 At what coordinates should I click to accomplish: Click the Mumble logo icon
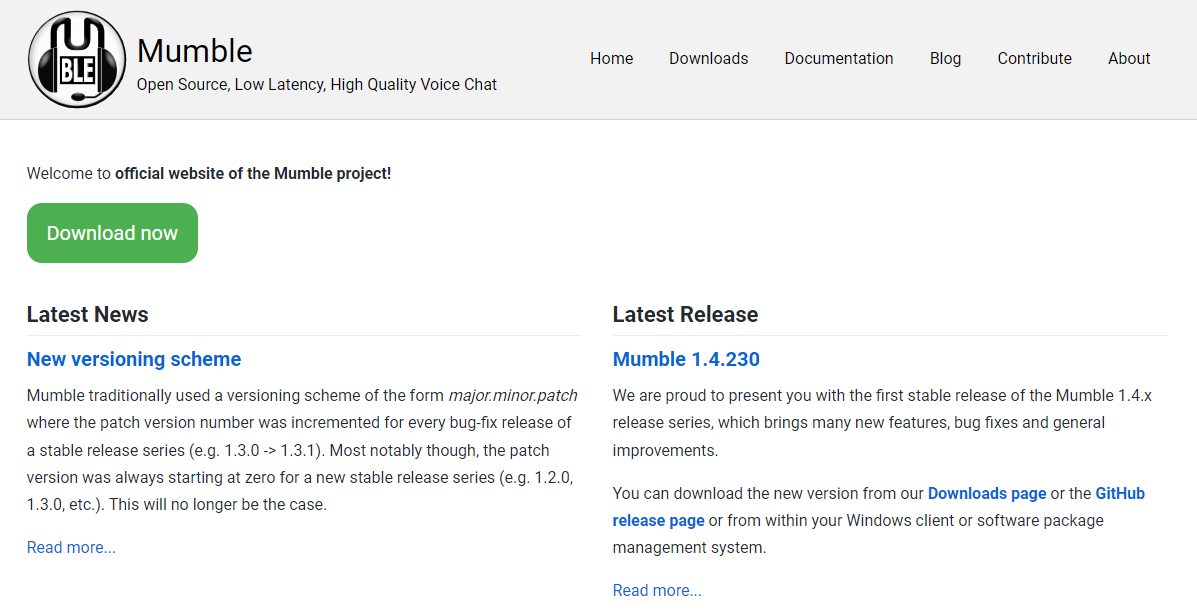click(x=76, y=58)
